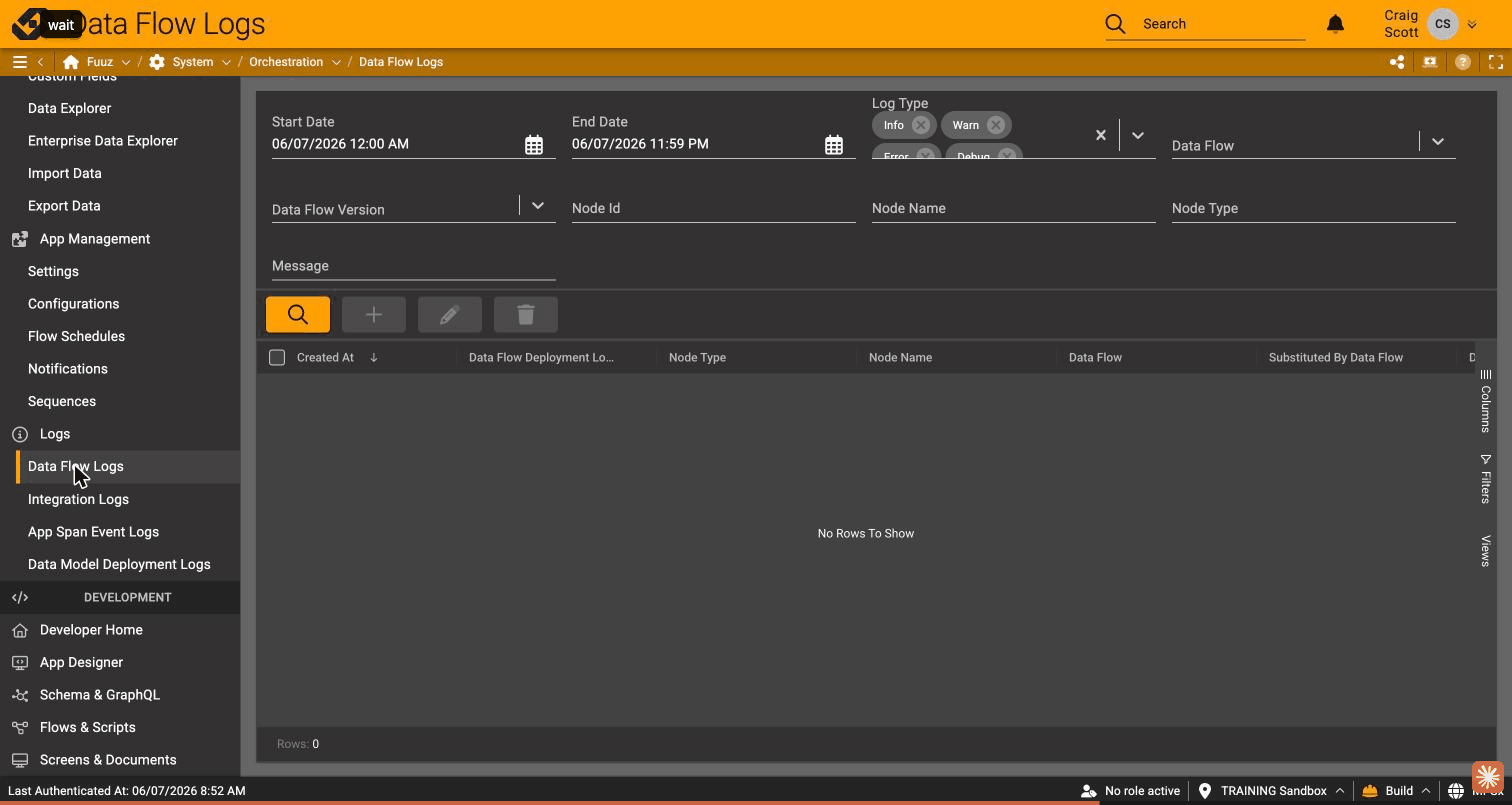Screen dimensions: 1512x805
Task: Click the header Search field
Action: [1223, 24]
